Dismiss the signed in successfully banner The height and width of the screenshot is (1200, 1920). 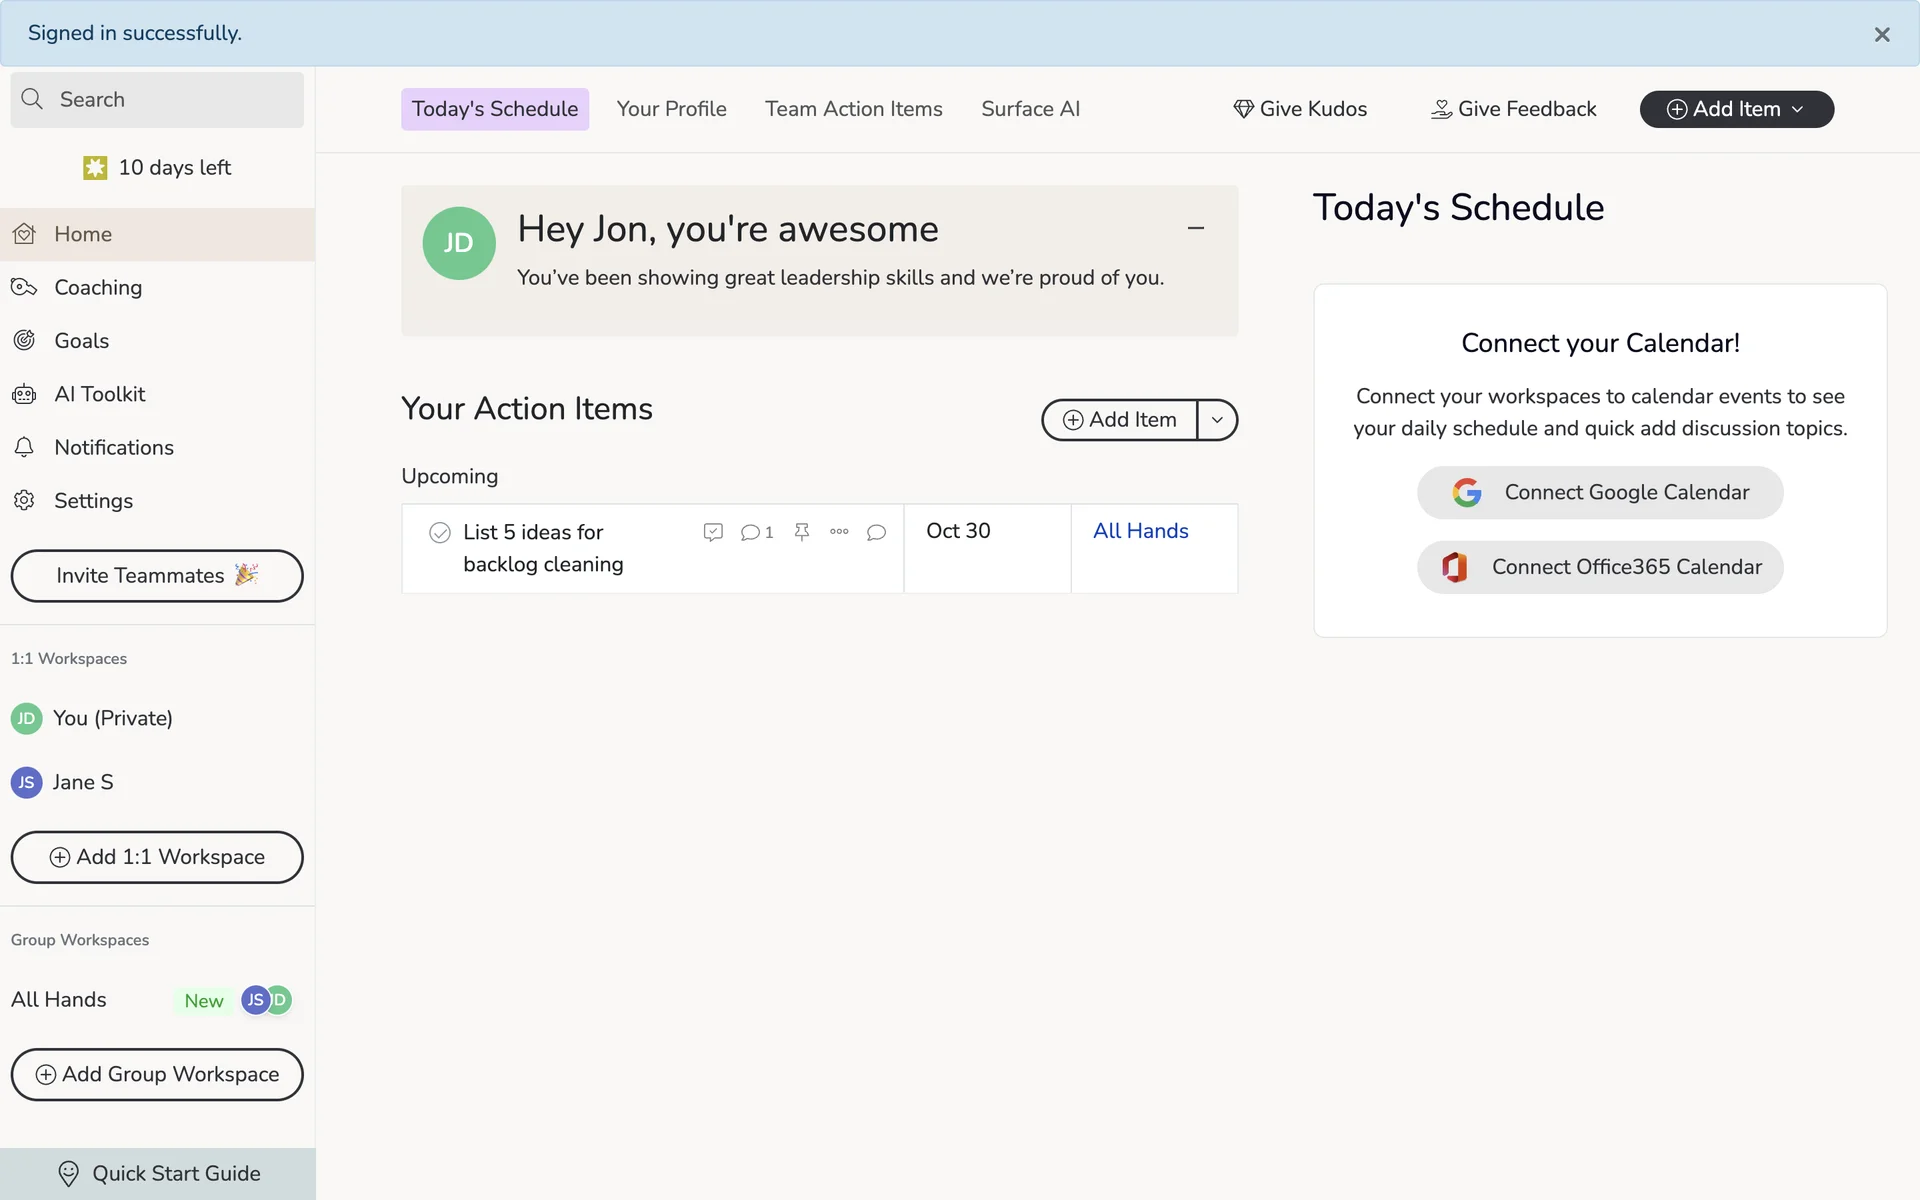tap(1881, 34)
